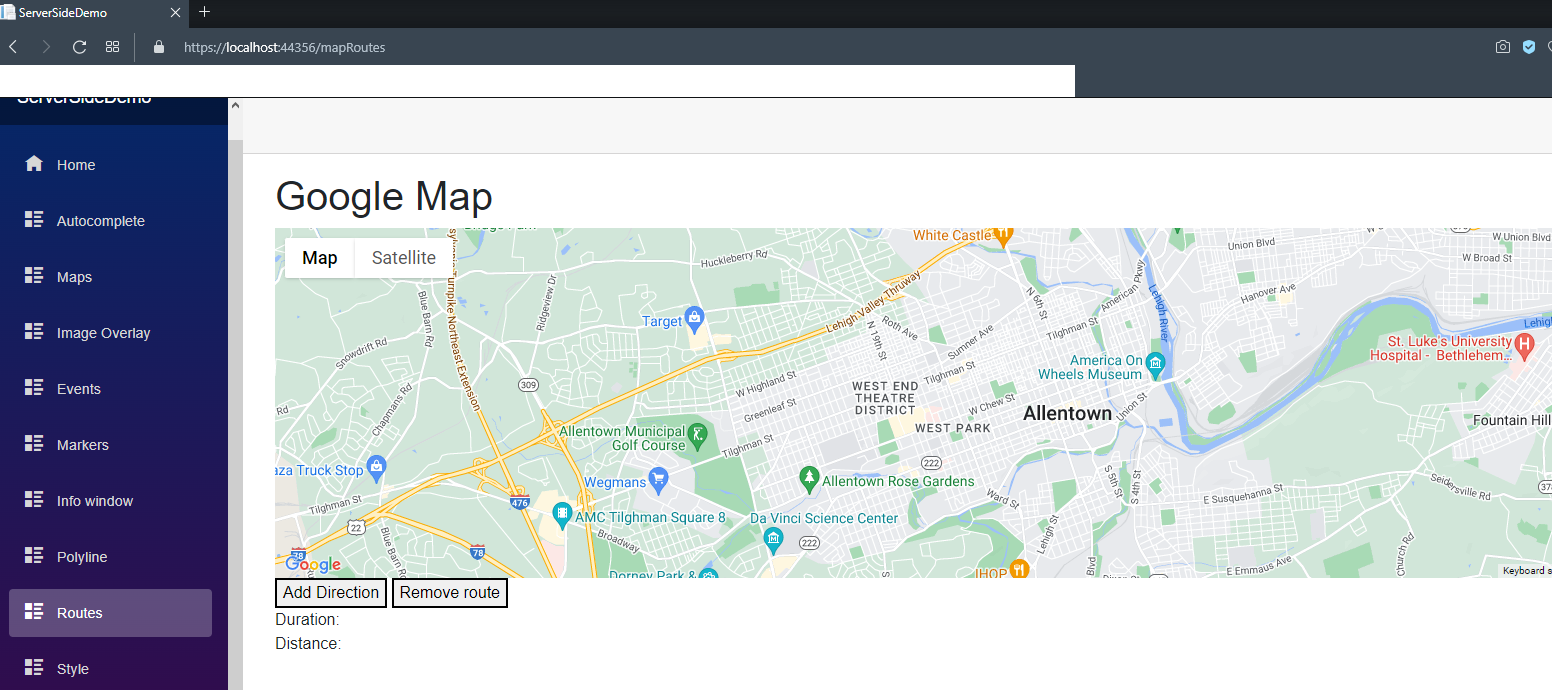The image size is (1552, 690).
Task: Click the Markers grid icon in the sidebar
Action: coord(35,444)
